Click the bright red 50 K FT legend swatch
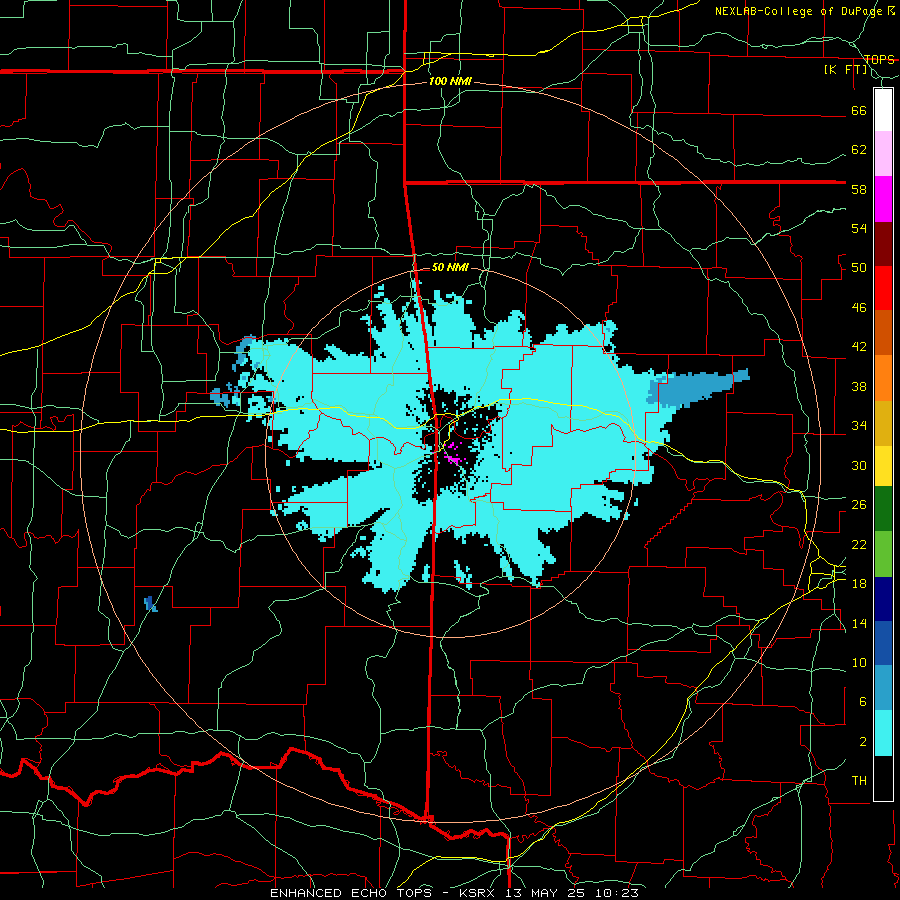 coord(883,288)
